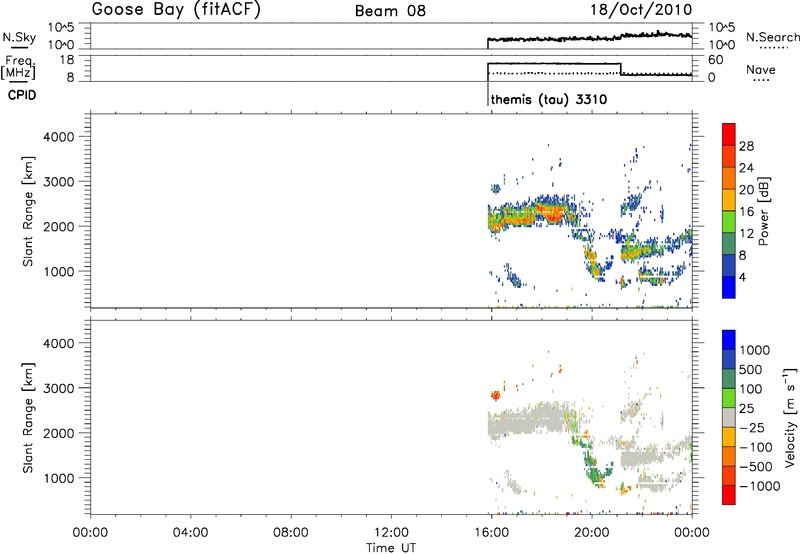800x554 pixels.
Task: Click the 'themis (tau) 3310' annotation
Action: (x=549, y=99)
